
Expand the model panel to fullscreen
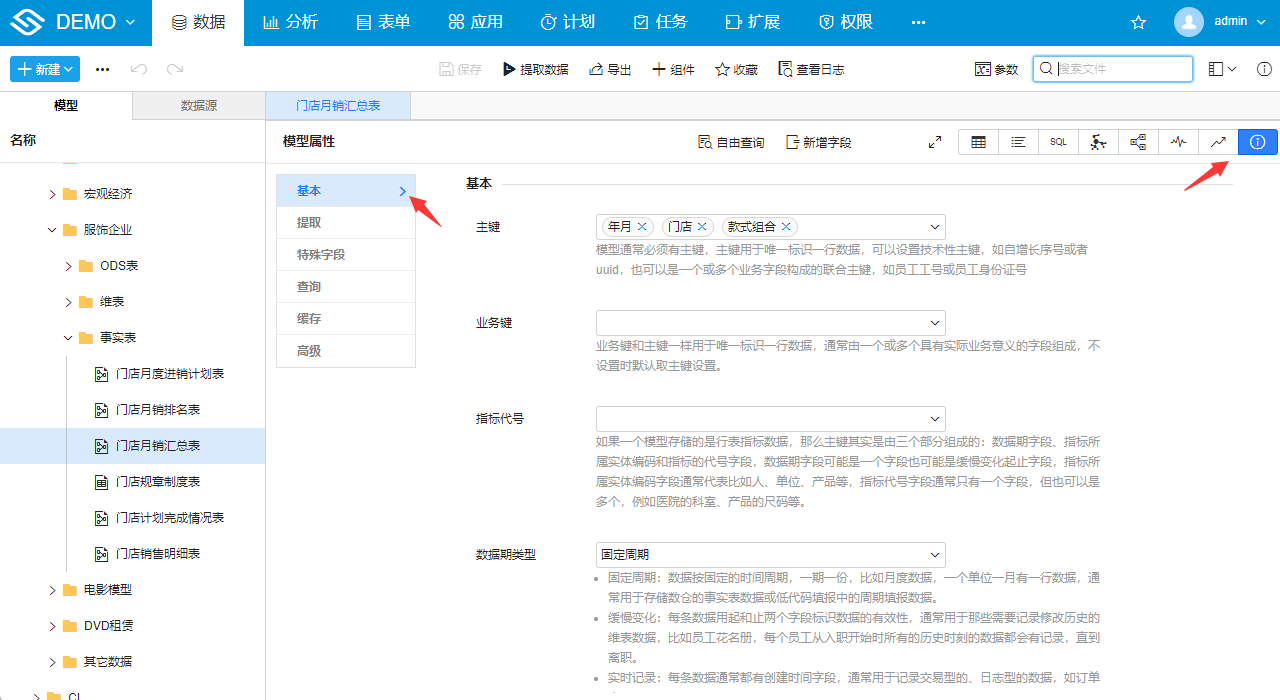point(935,143)
